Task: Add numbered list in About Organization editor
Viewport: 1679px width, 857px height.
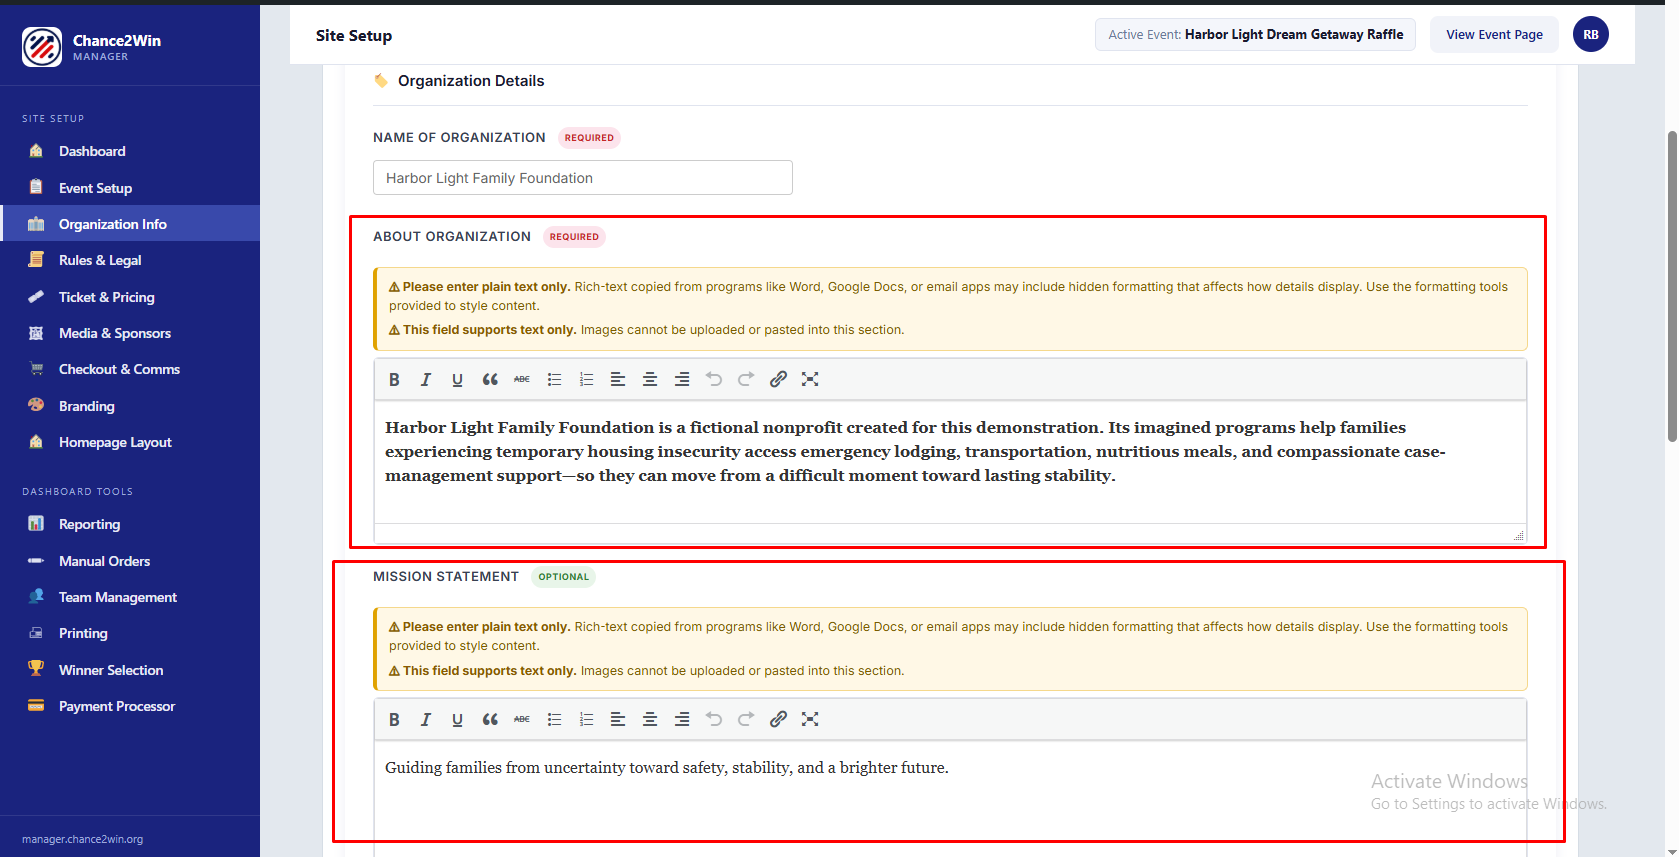Action: point(586,379)
